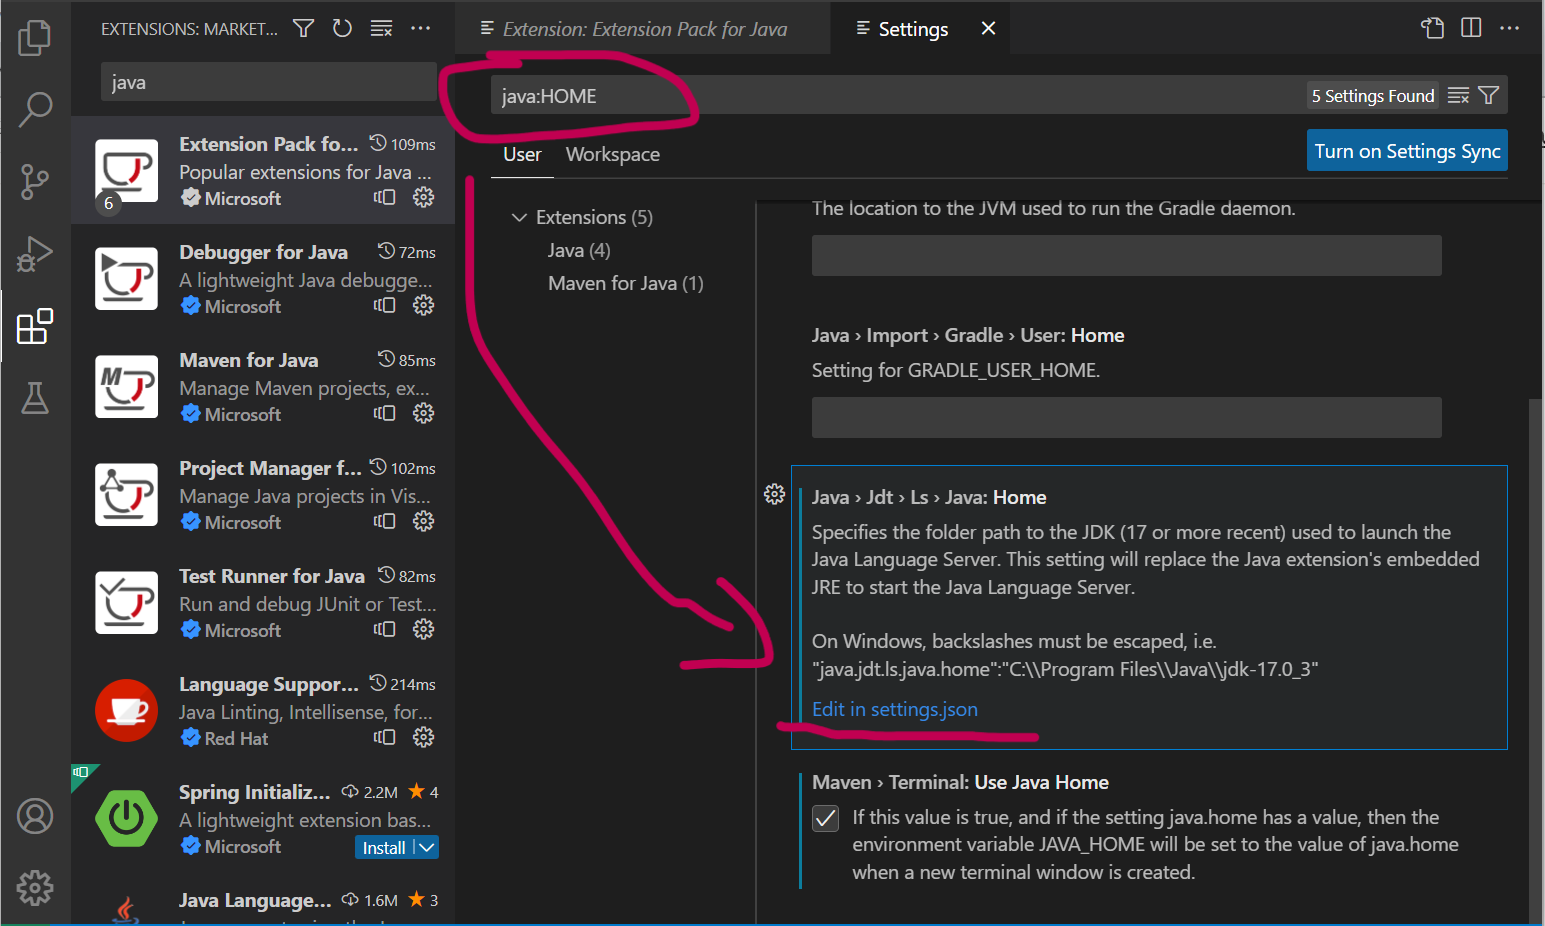1545x926 pixels.
Task: Open Install dropdown arrow for Spring Initializr
Action: tap(427, 847)
